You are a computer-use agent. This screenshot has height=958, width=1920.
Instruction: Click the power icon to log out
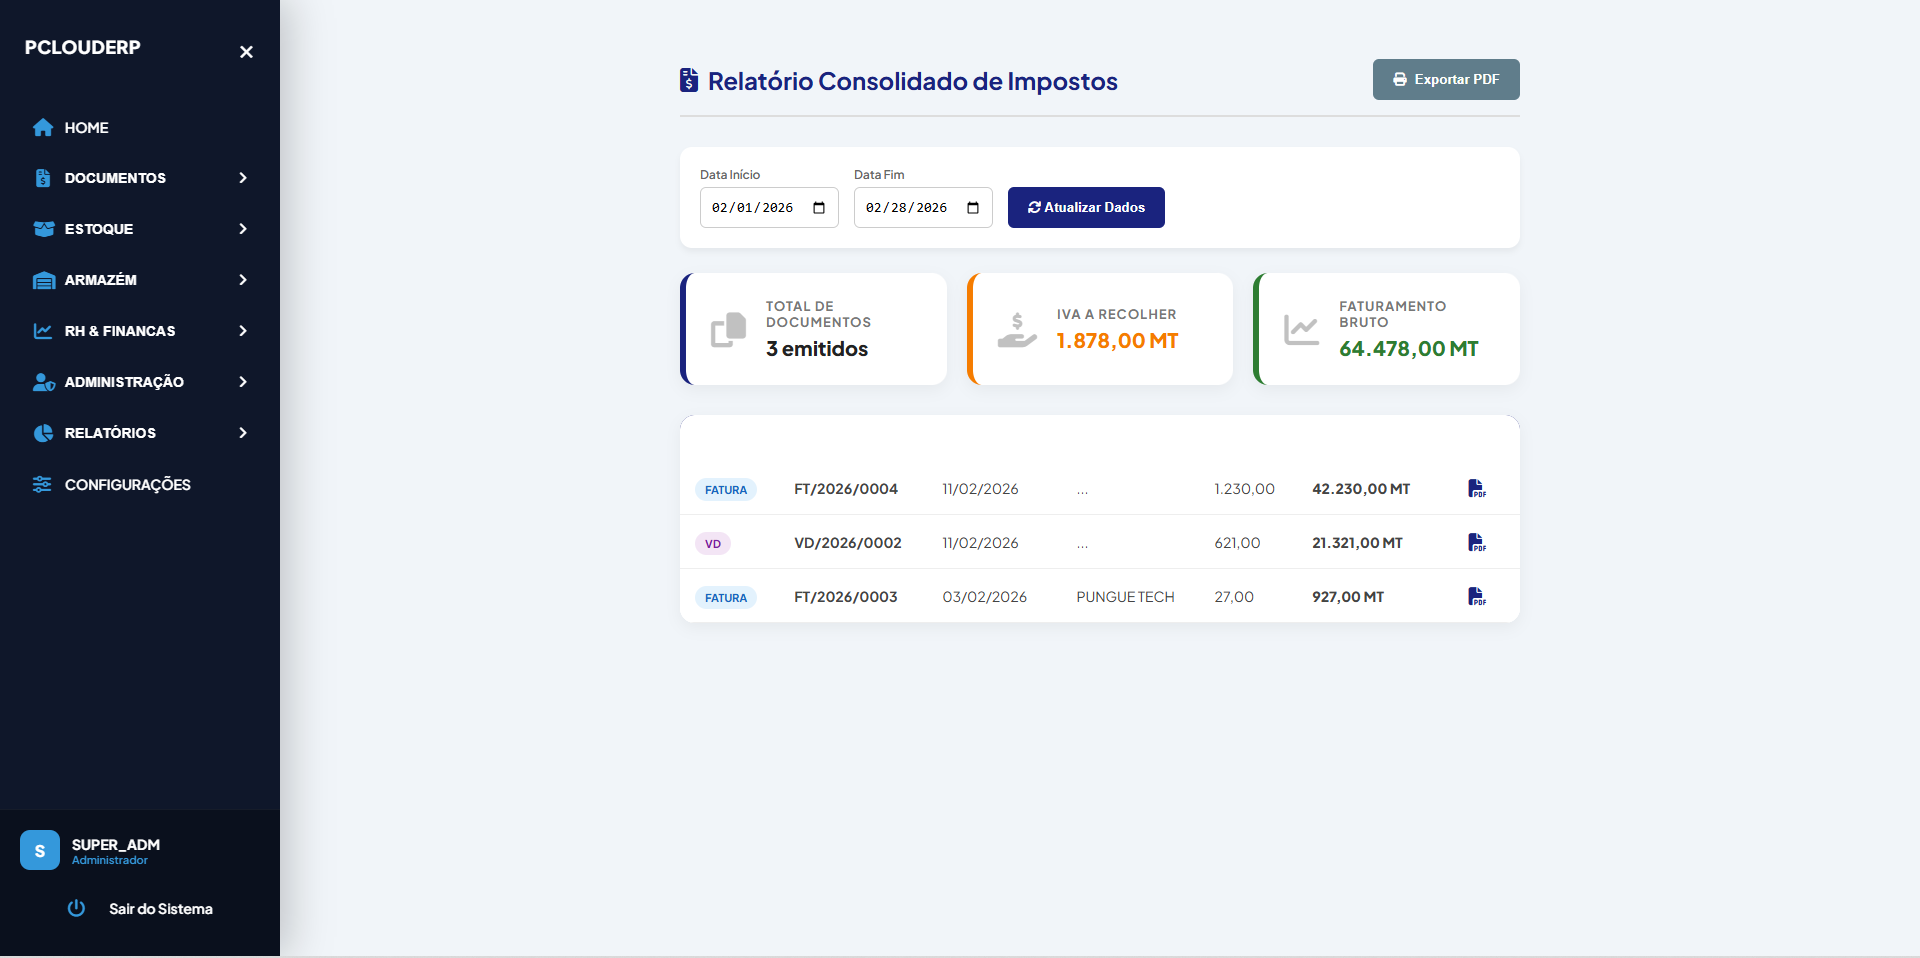pyautogui.click(x=76, y=908)
